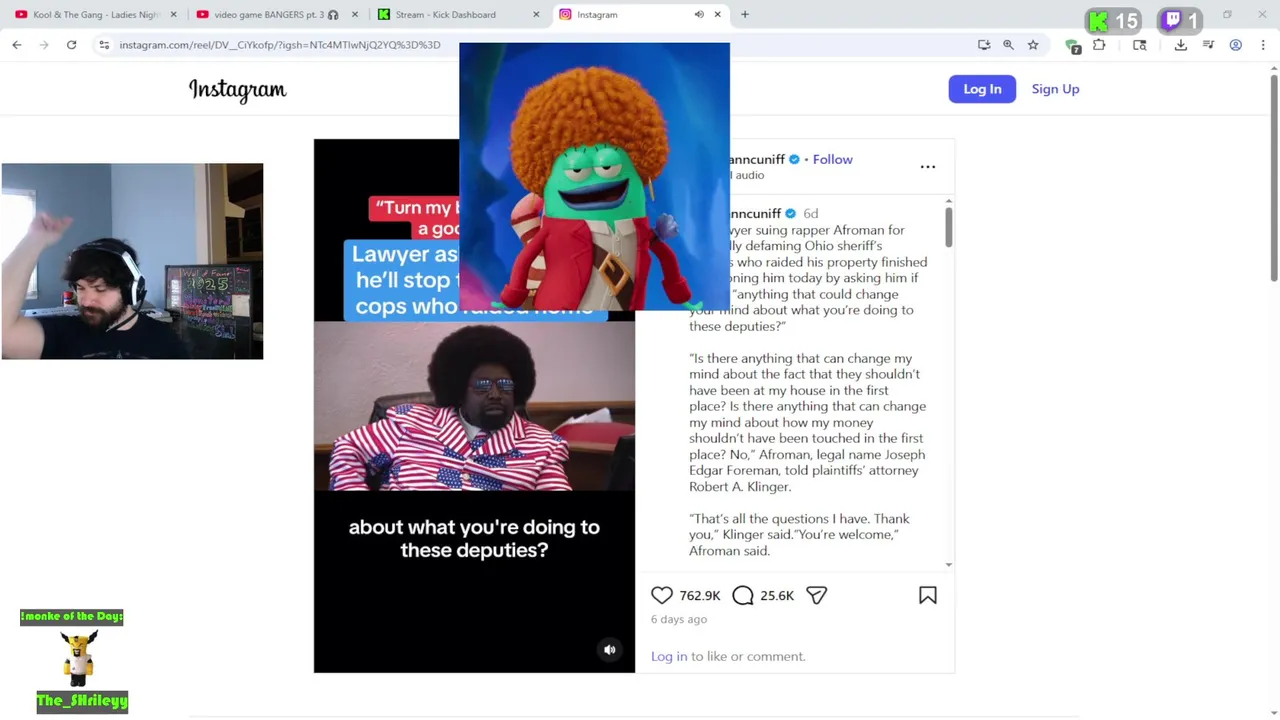Click the reel video of the man in the flag suit
Viewport: 1280px width, 720px height.
[474, 406]
